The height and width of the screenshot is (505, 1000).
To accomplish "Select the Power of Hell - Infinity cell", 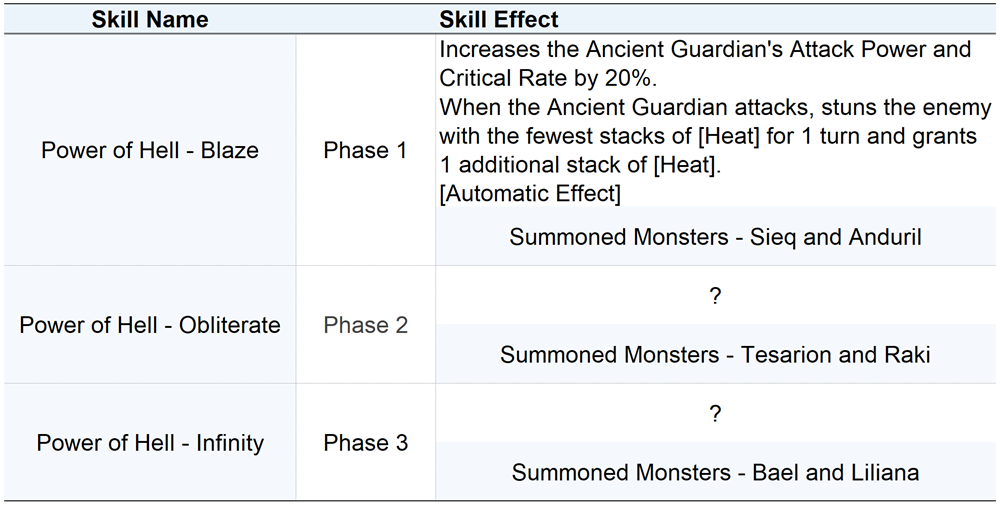I will point(150,443).
